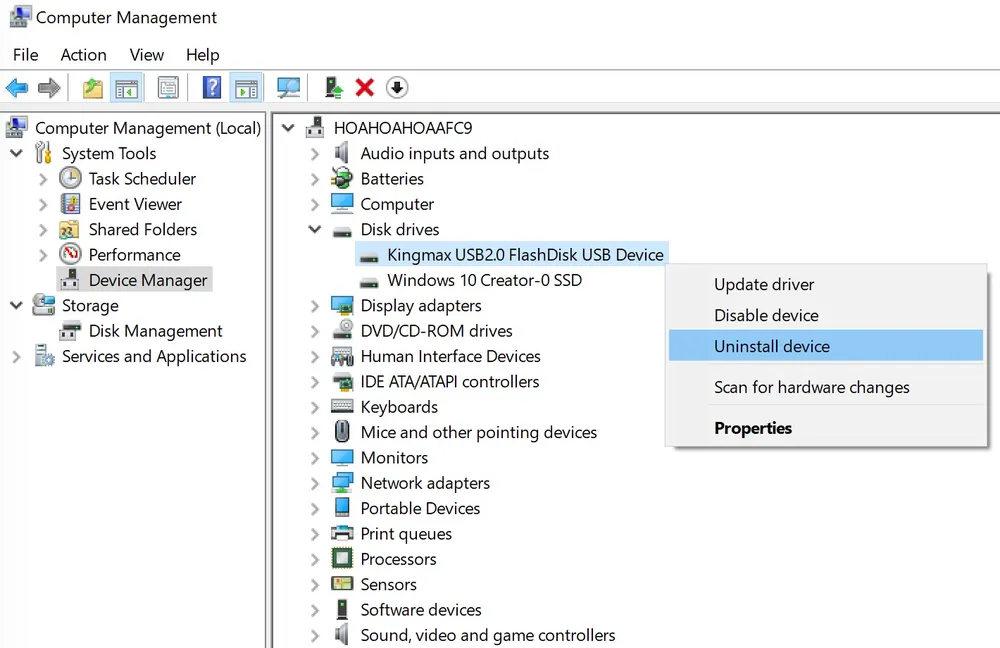Expand the Task Scheduler node
This screenshot has width=1000, height=648.
43,179
